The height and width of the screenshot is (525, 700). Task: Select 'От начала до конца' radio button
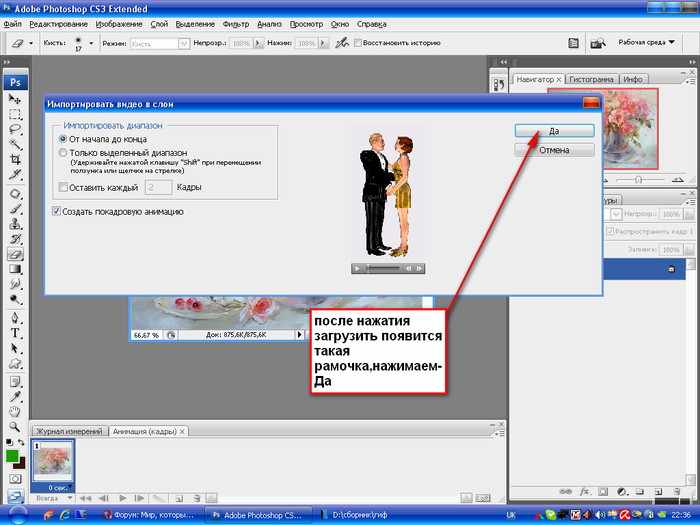63,139
